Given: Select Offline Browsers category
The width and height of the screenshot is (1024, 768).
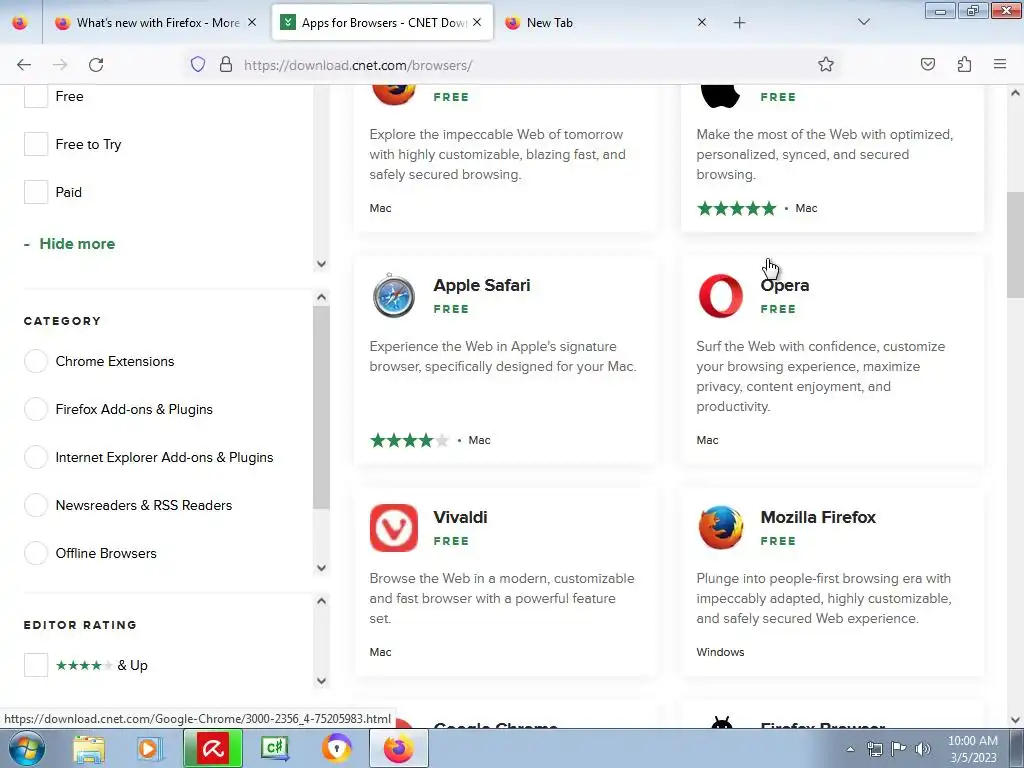Looking at the screenshot, I should click(x=36, y=553).
